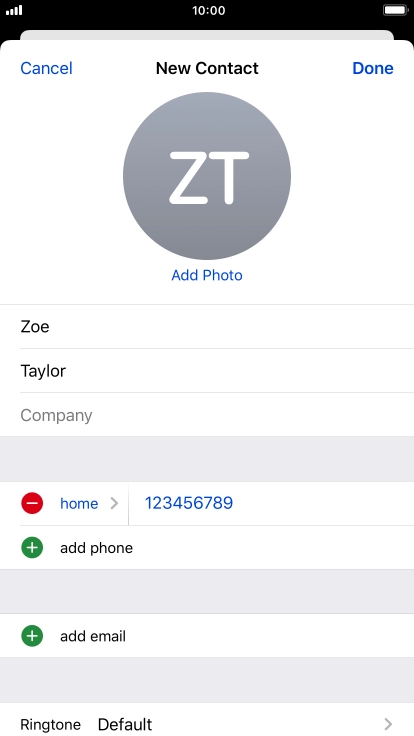Tap the add email row label
414x736 pixels.
(93, 636)
